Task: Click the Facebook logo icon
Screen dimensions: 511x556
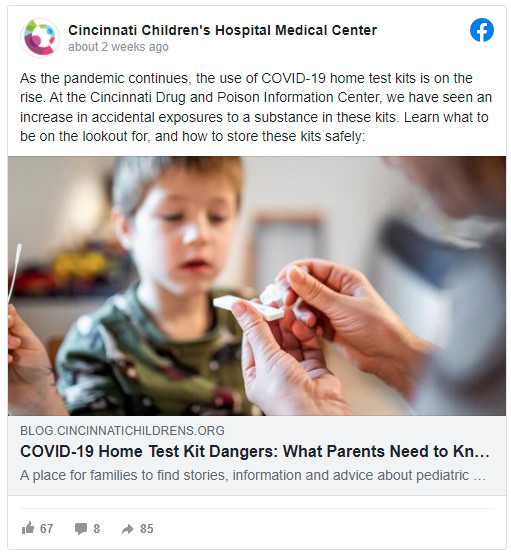Action: click(x=482, y=30)
